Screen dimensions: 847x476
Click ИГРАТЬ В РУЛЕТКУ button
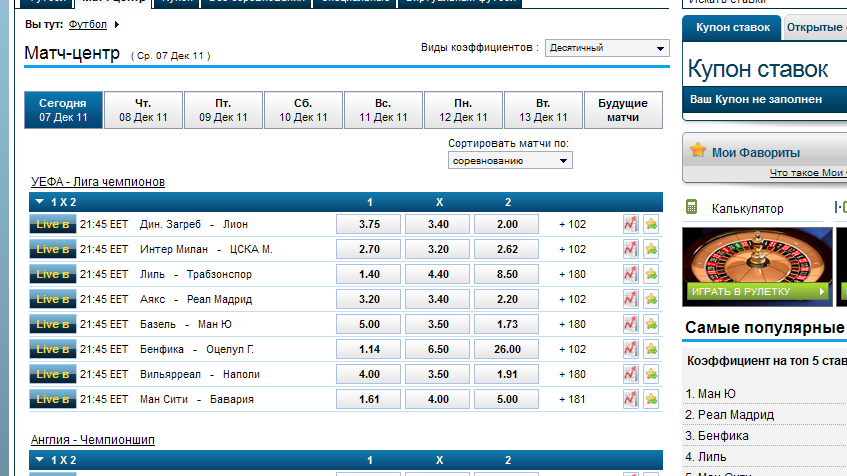coord(757,292)
